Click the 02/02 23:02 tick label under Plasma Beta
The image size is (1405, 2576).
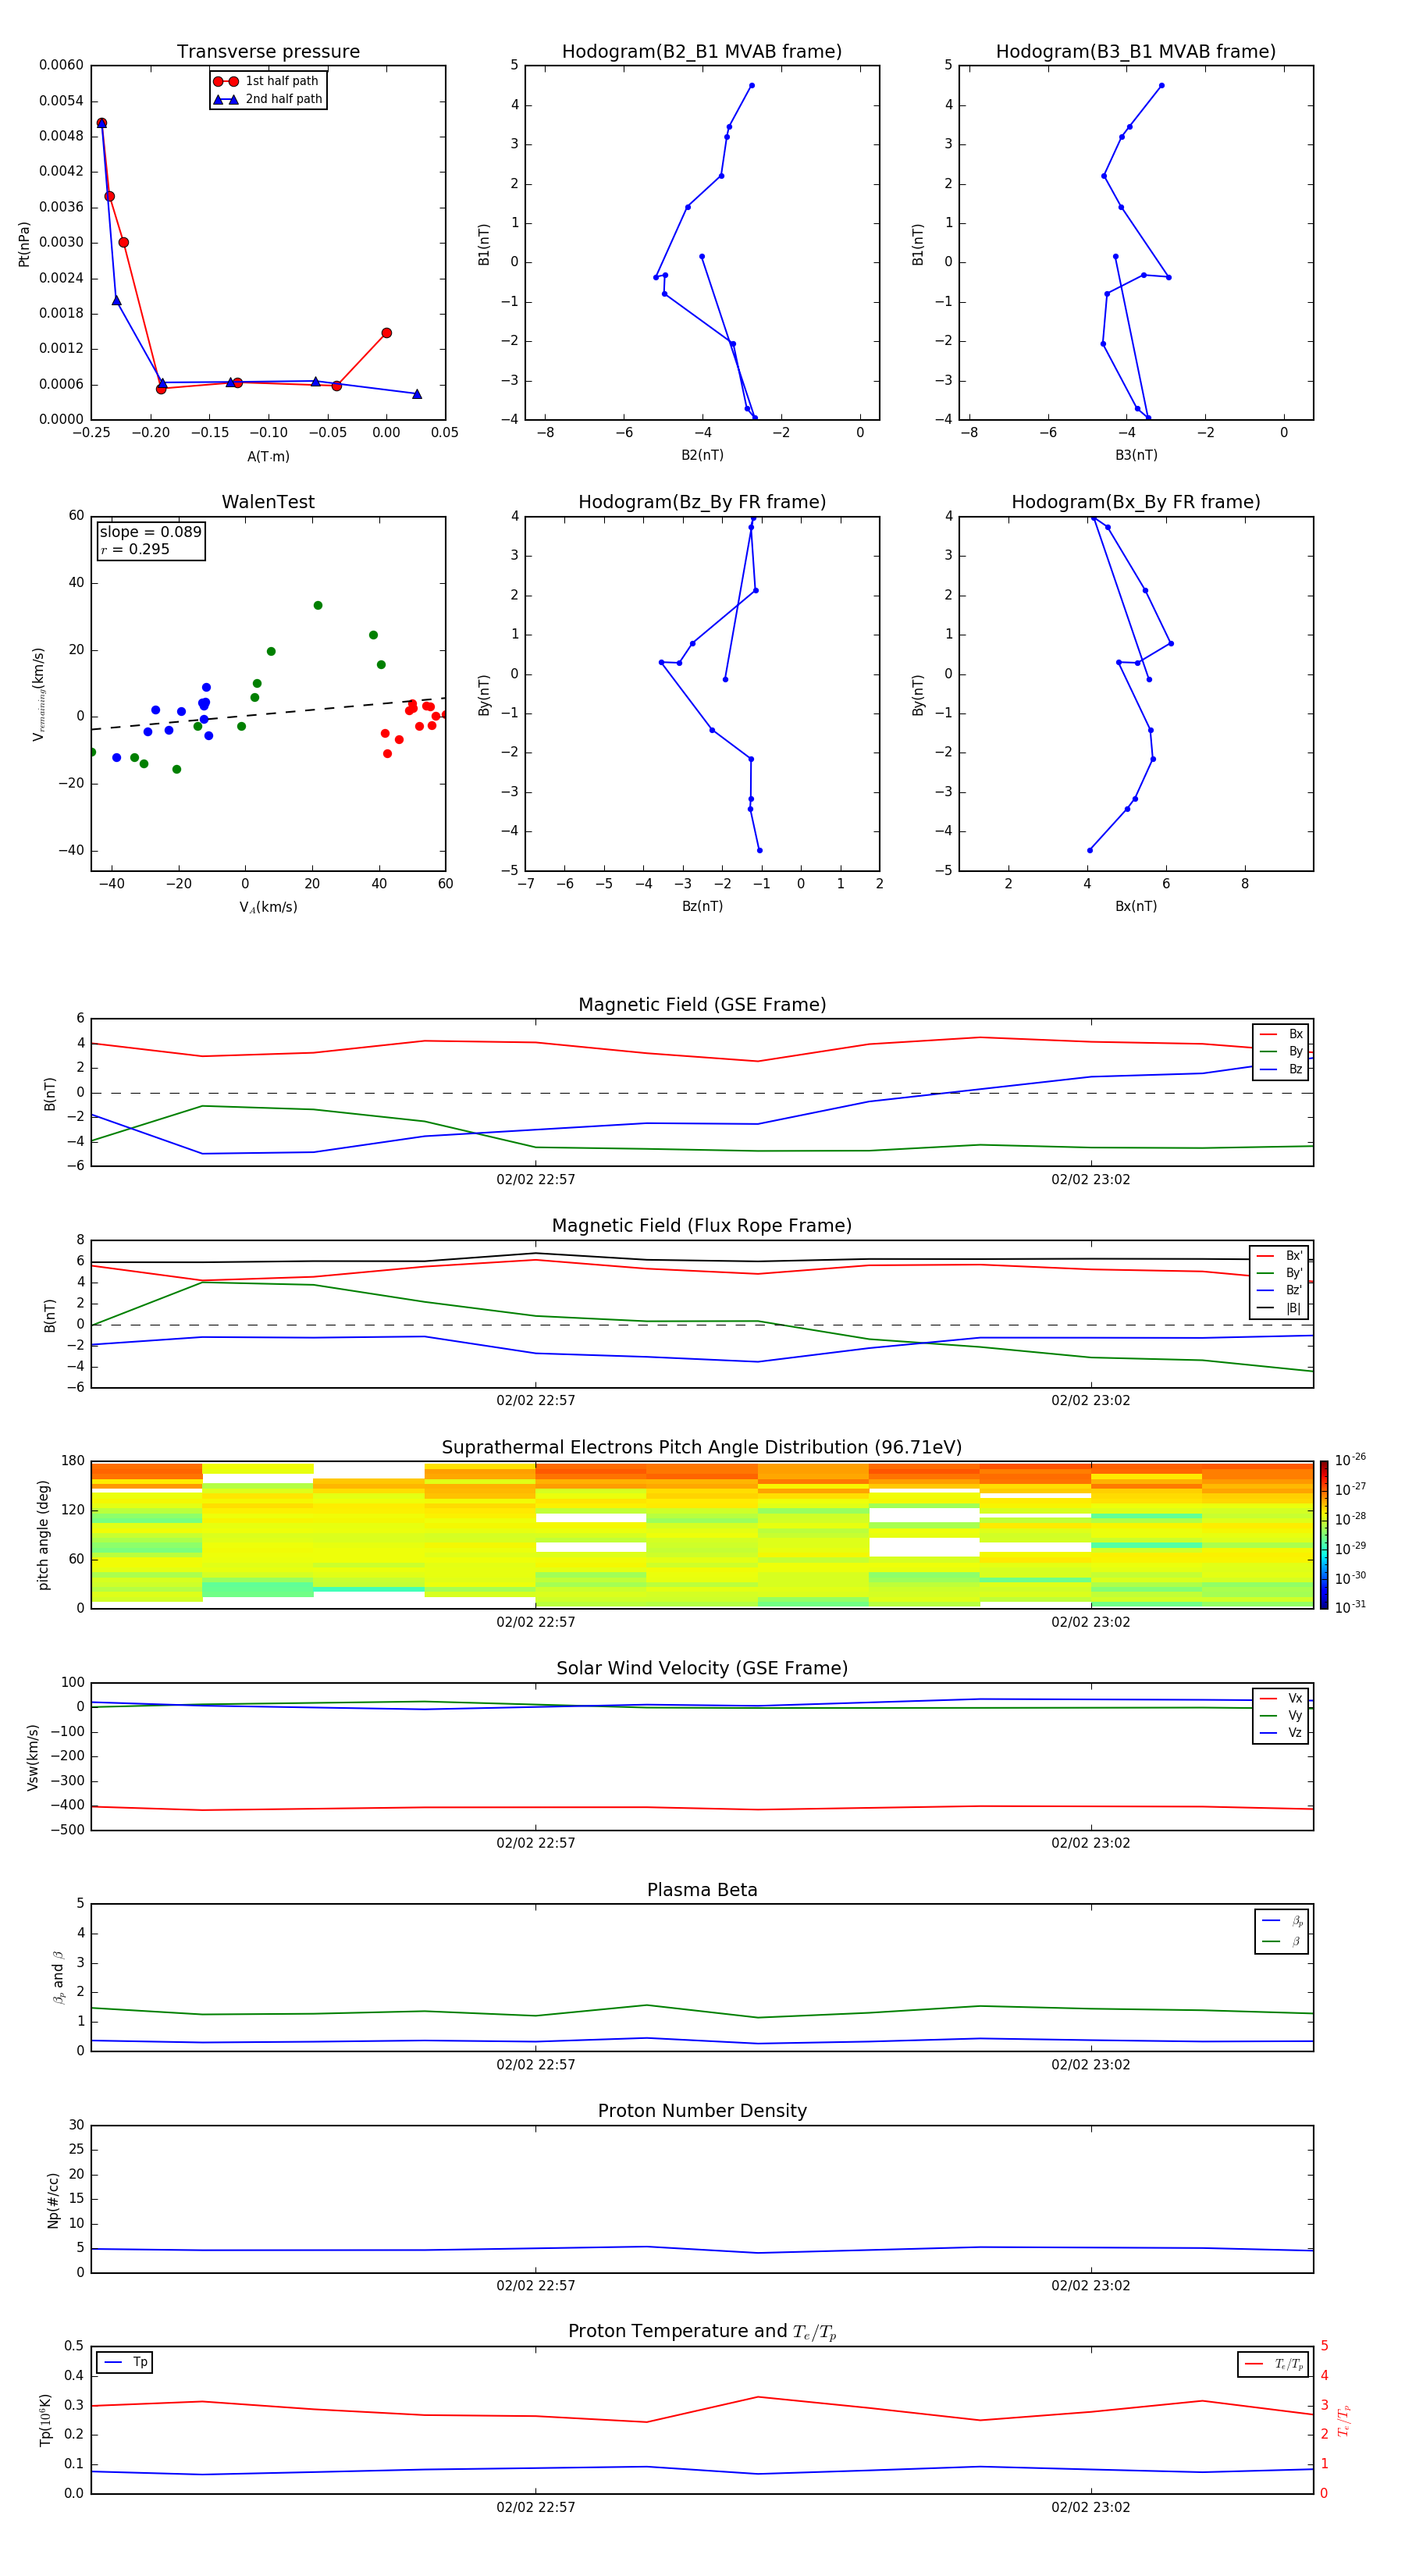[1090, 2064]
